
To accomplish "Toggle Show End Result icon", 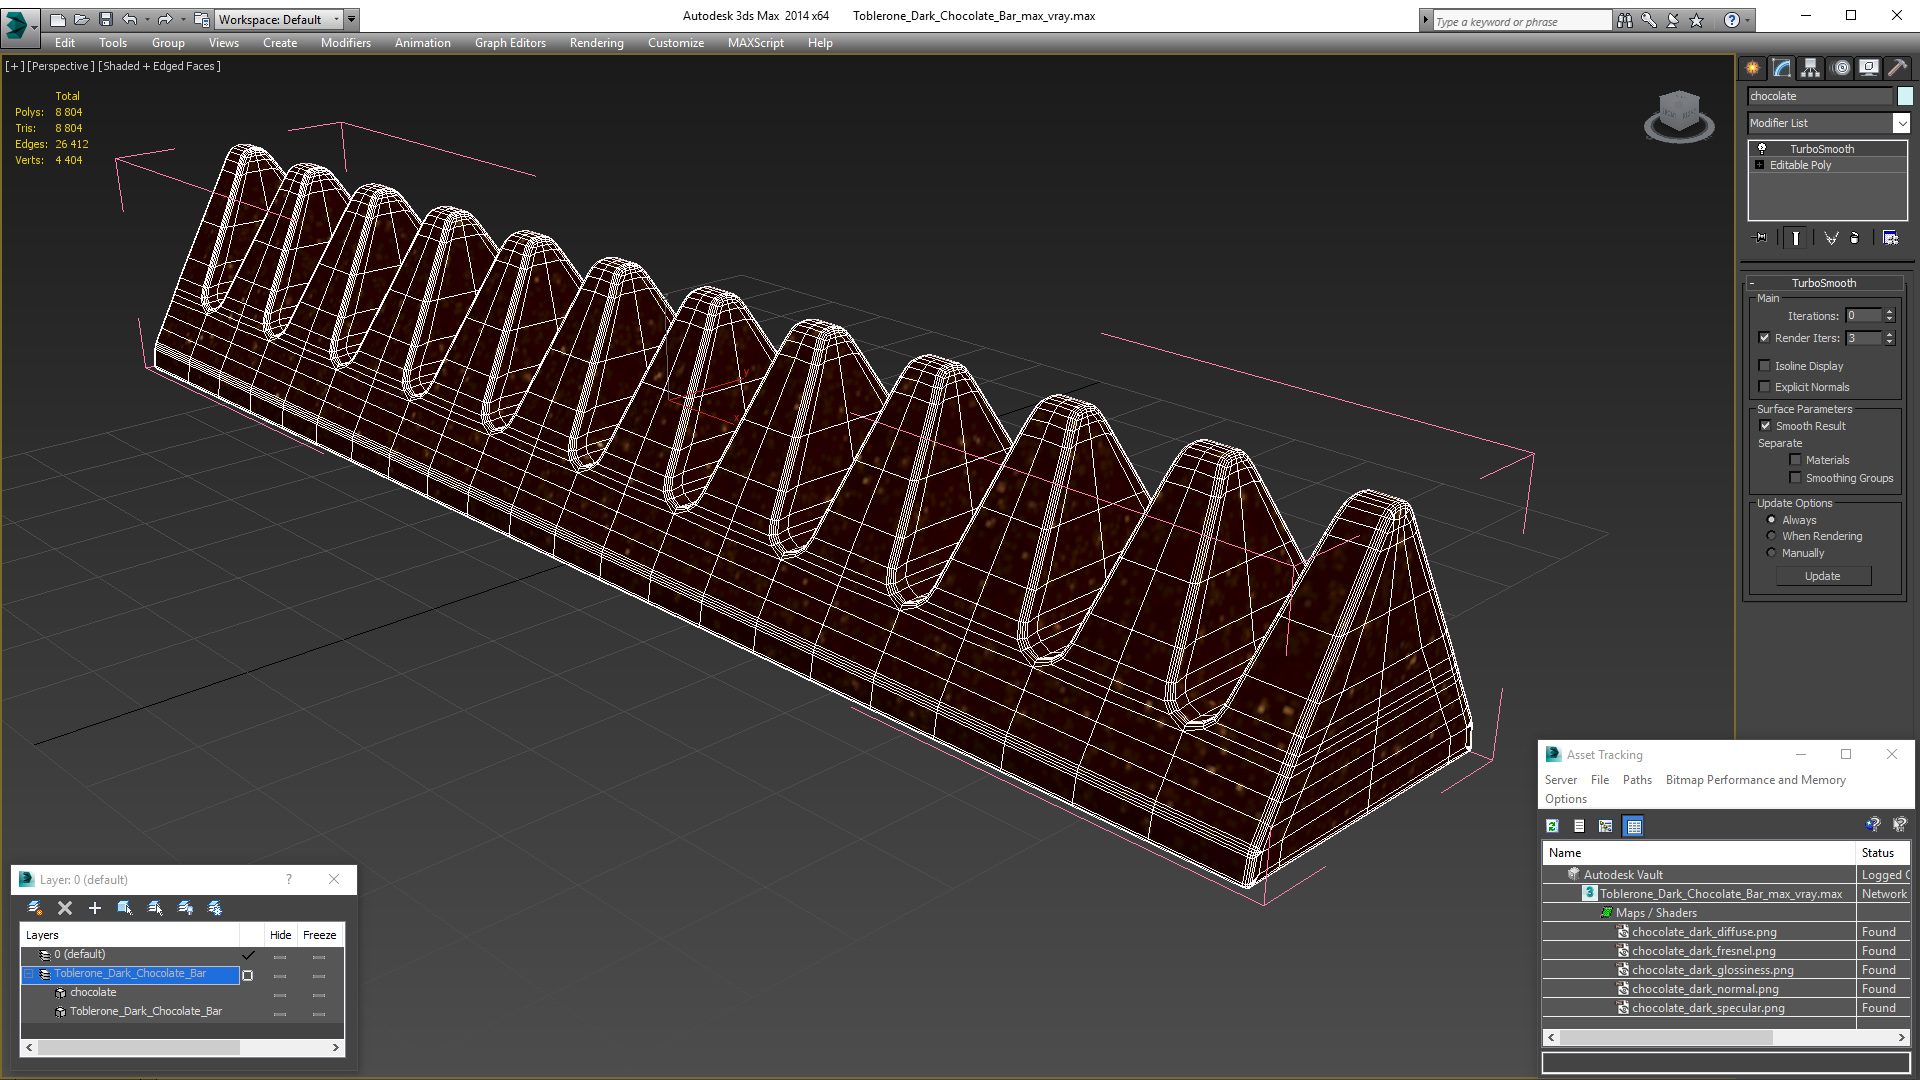I will coord(1796,238).
